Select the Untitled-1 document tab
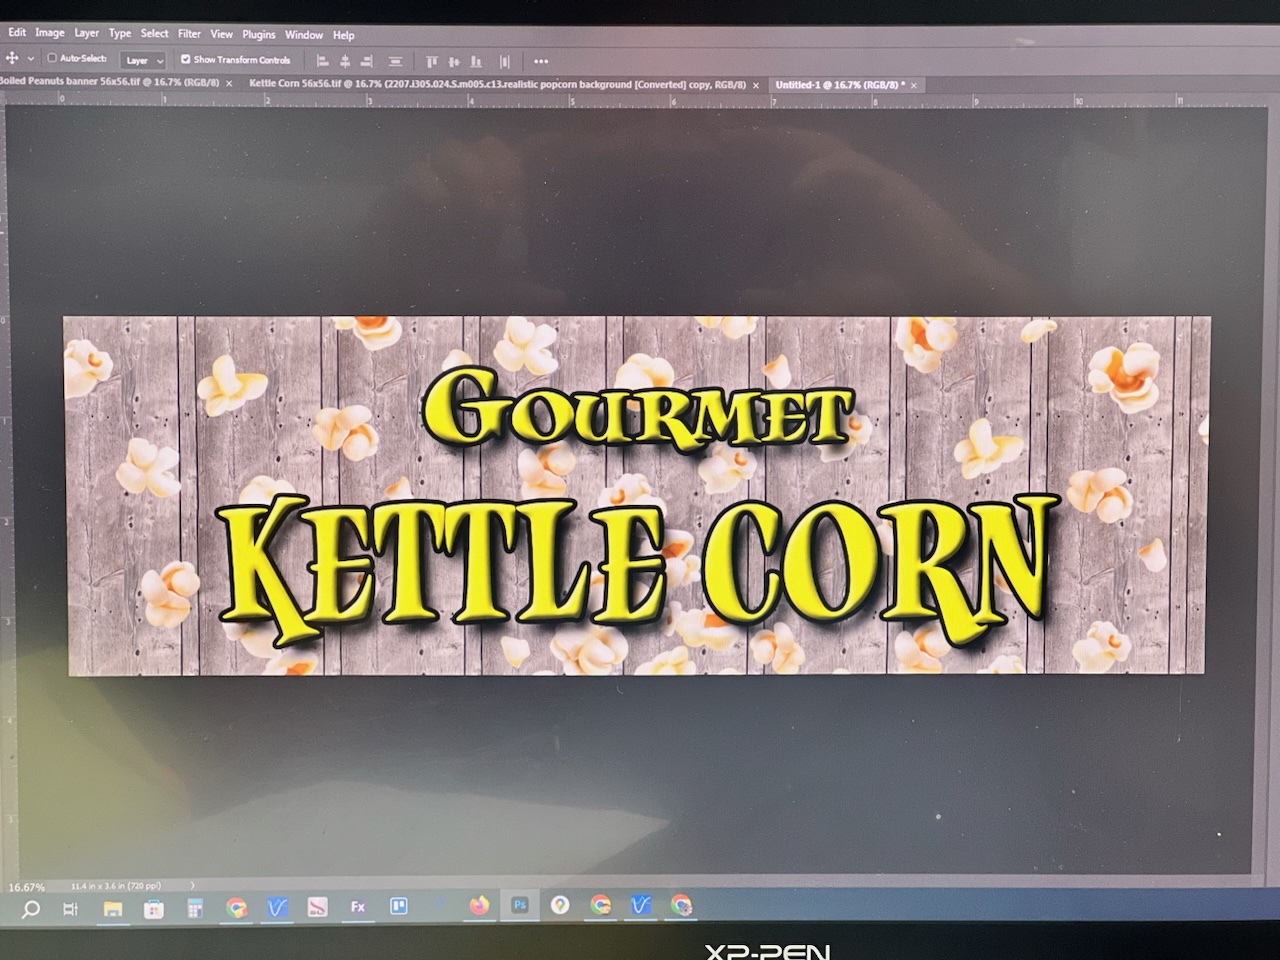Viewport: 1280px width, 960px height. 840,85
